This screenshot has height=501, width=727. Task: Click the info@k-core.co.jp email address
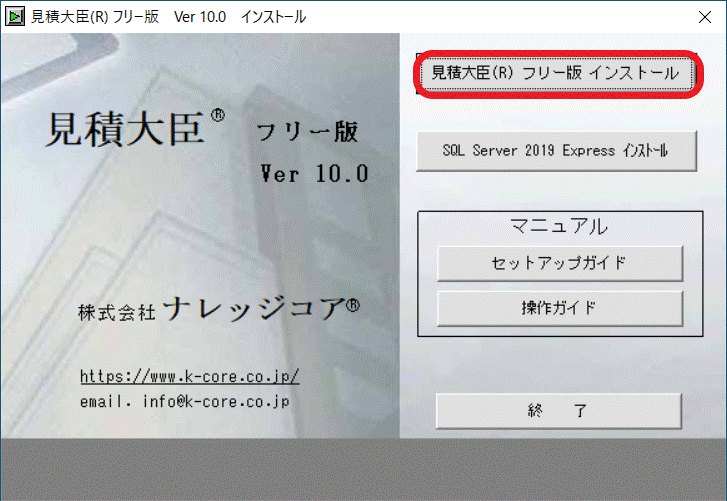pos(213,402)
